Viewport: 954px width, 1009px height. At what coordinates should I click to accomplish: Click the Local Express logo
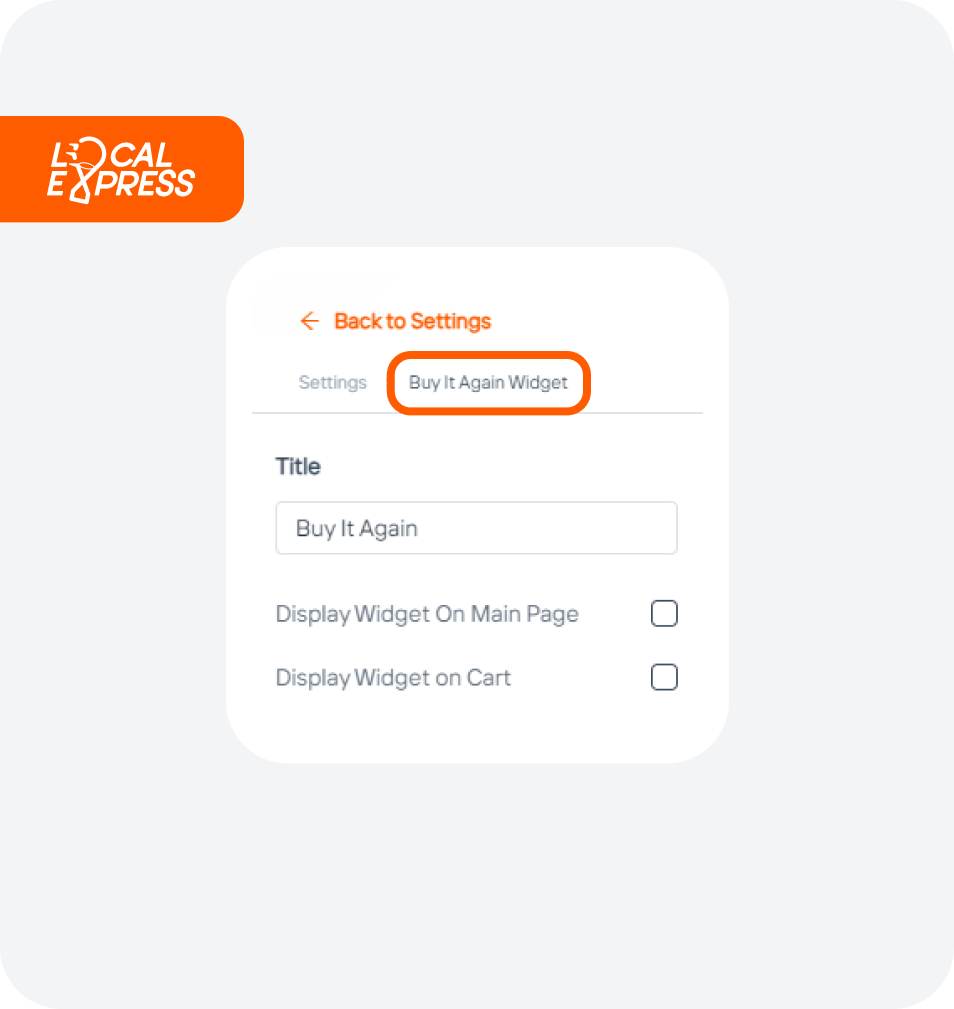(121, 170)
